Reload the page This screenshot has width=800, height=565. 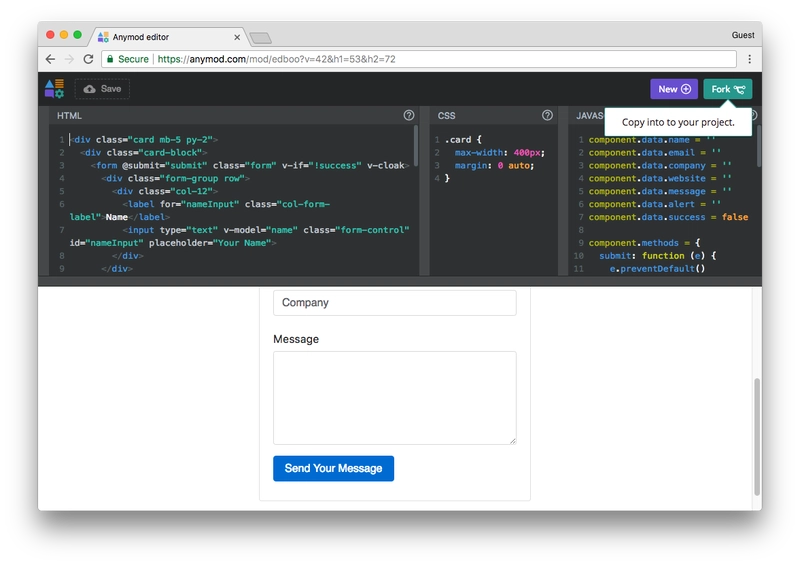(x=88, y=59)
